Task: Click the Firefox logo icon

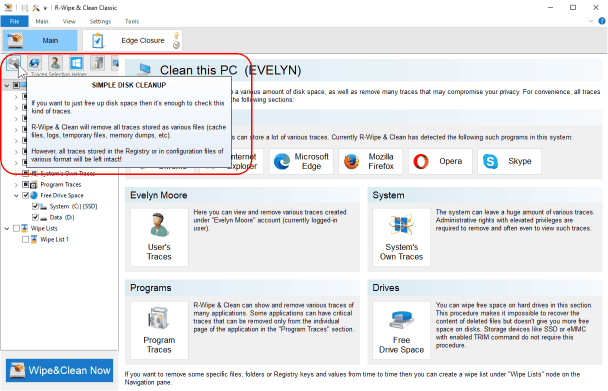Action: (351, 161)
